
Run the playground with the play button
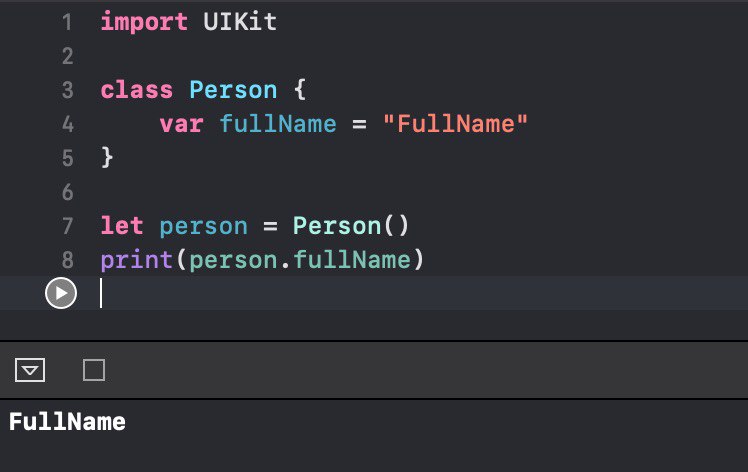[61, 294]
